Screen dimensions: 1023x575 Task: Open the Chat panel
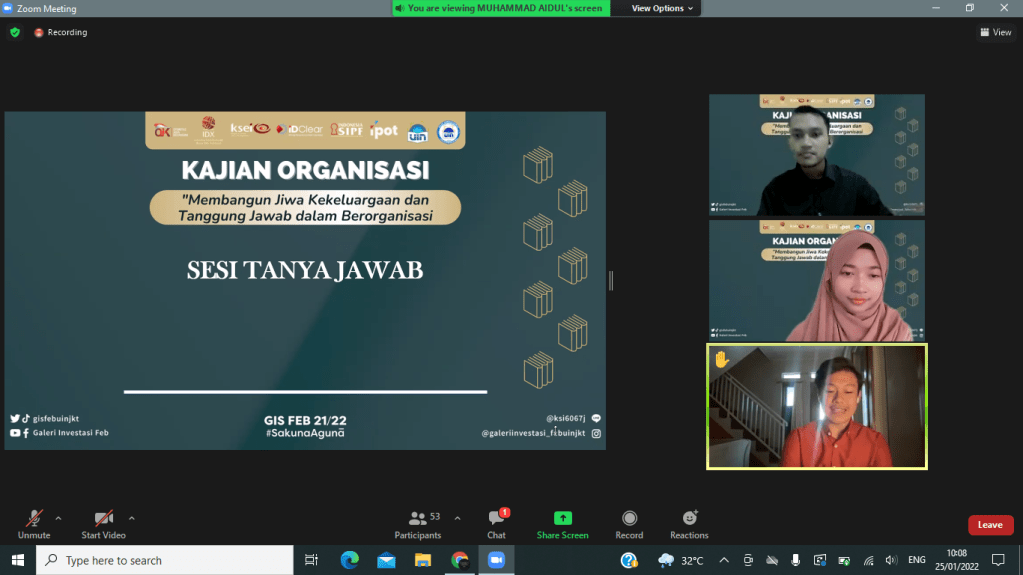coord(496,523)
